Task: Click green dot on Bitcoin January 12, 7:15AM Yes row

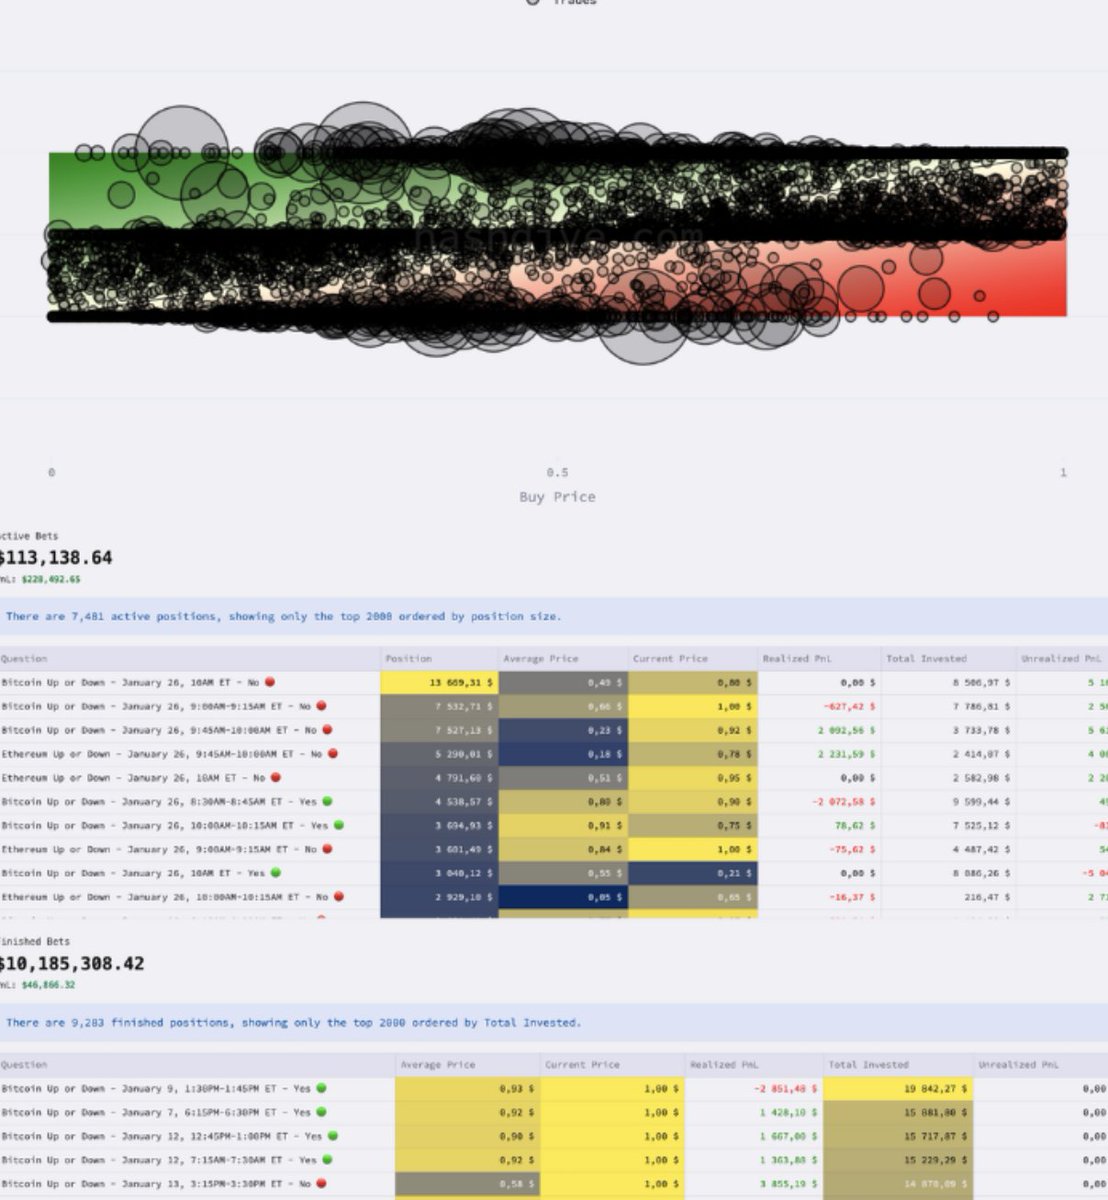Action: (327, 1160)
